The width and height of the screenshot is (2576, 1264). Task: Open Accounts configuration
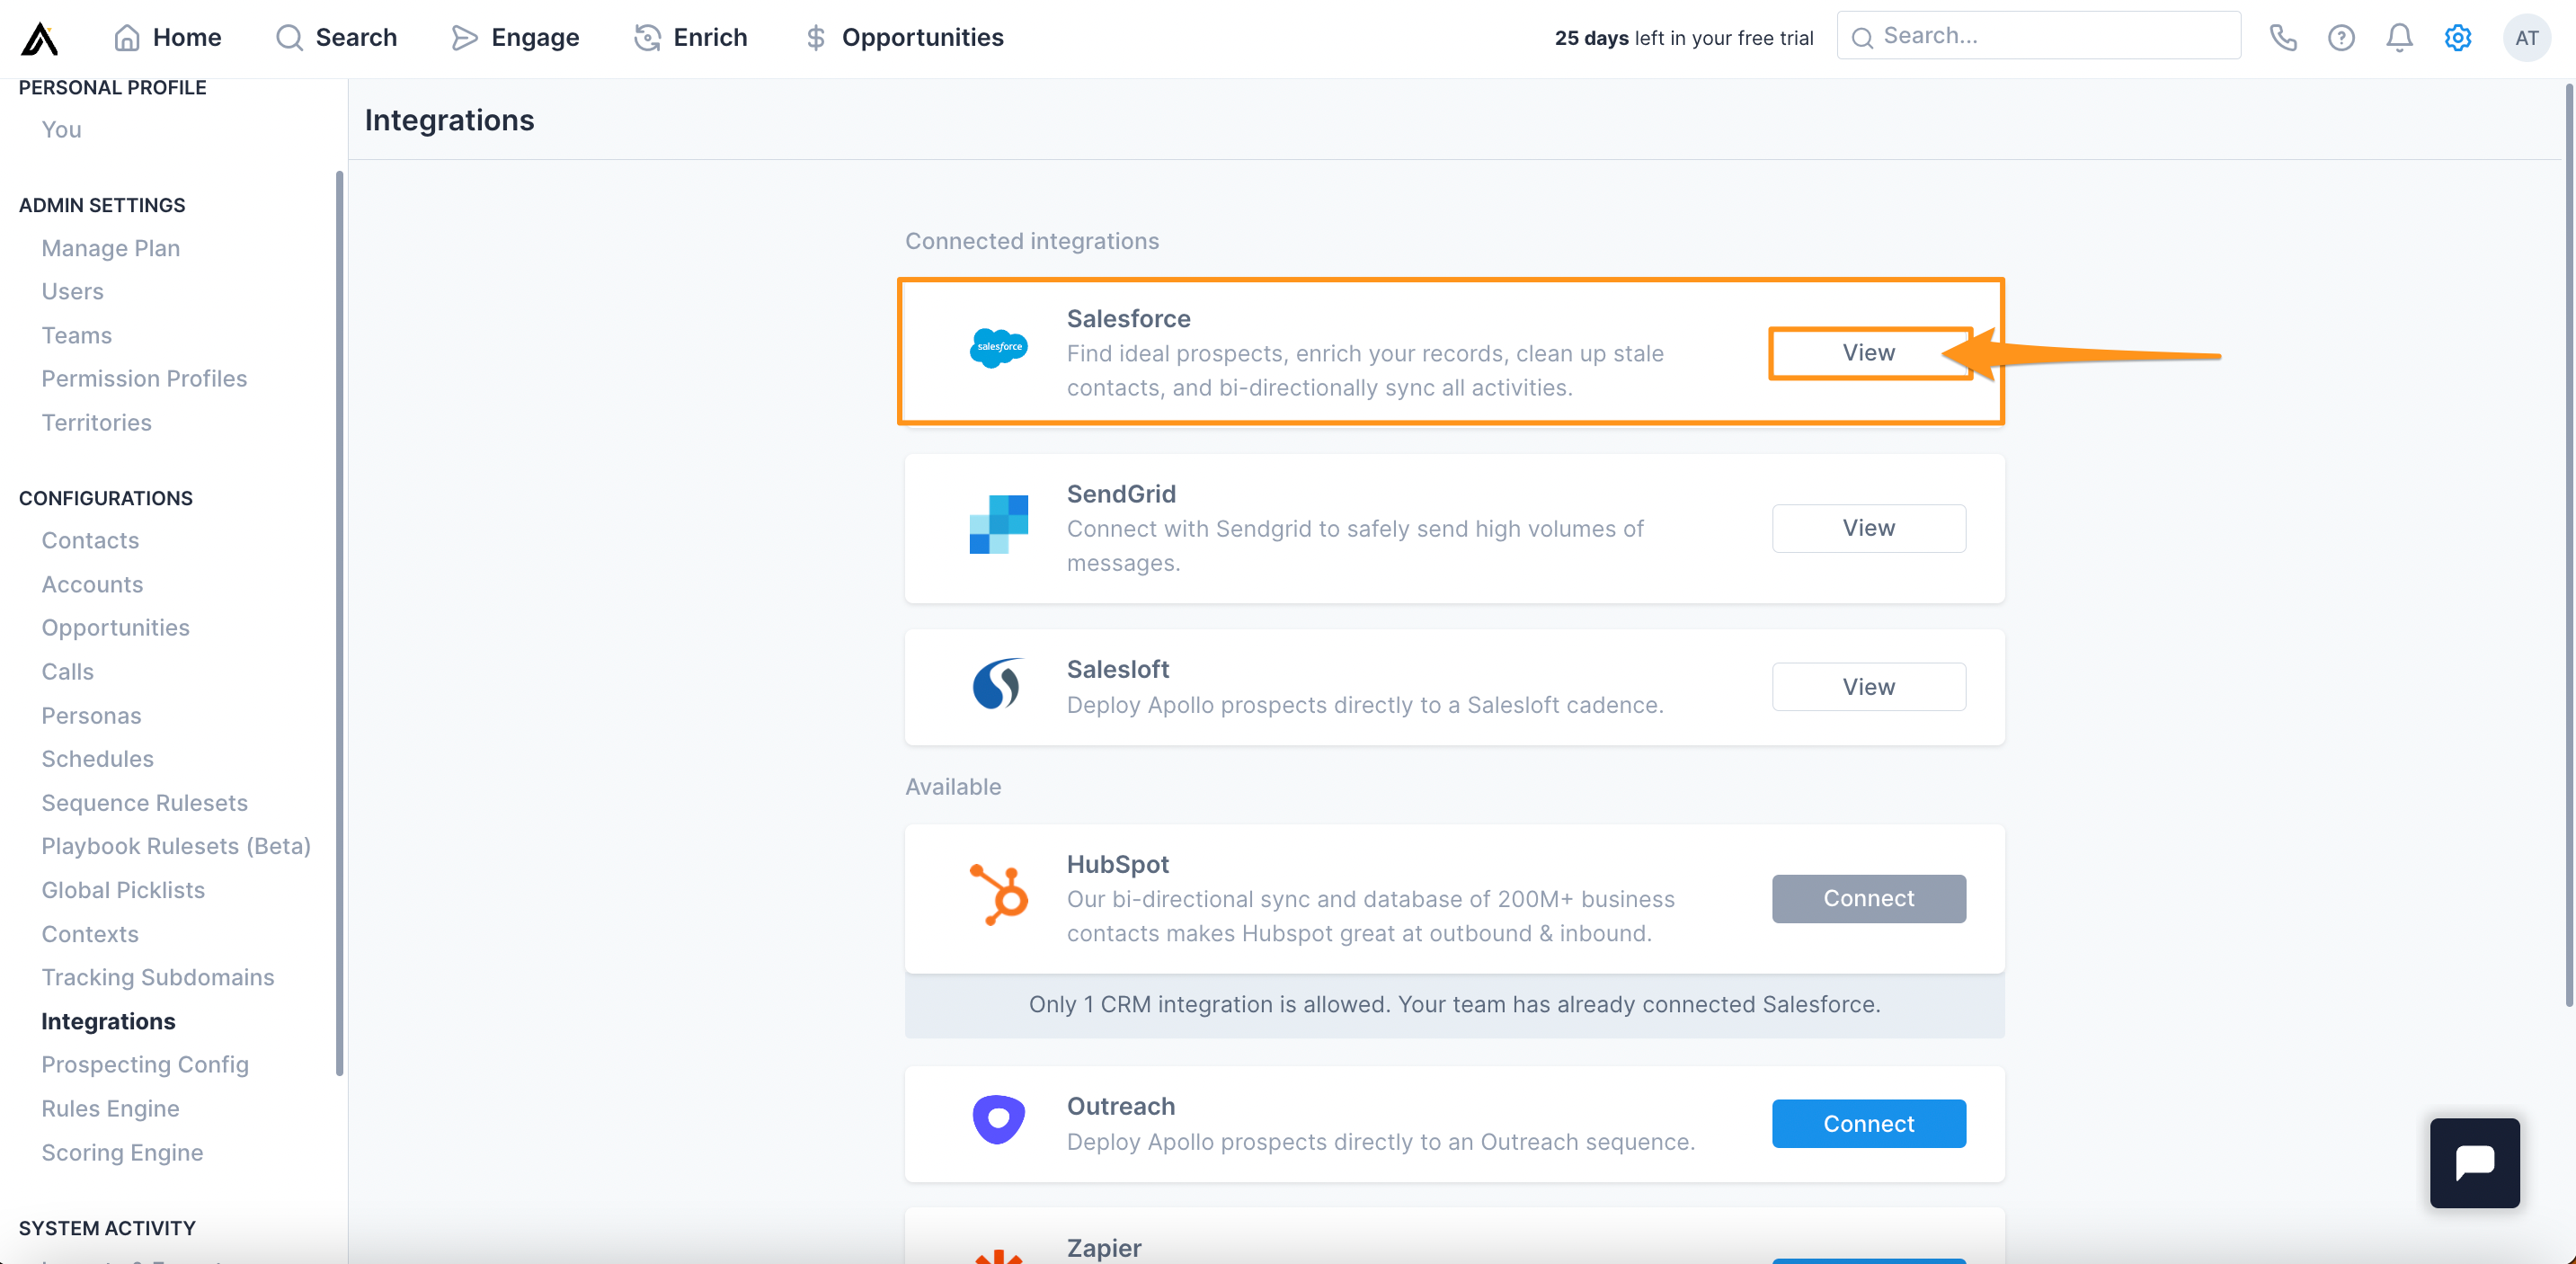click(92, 585)
